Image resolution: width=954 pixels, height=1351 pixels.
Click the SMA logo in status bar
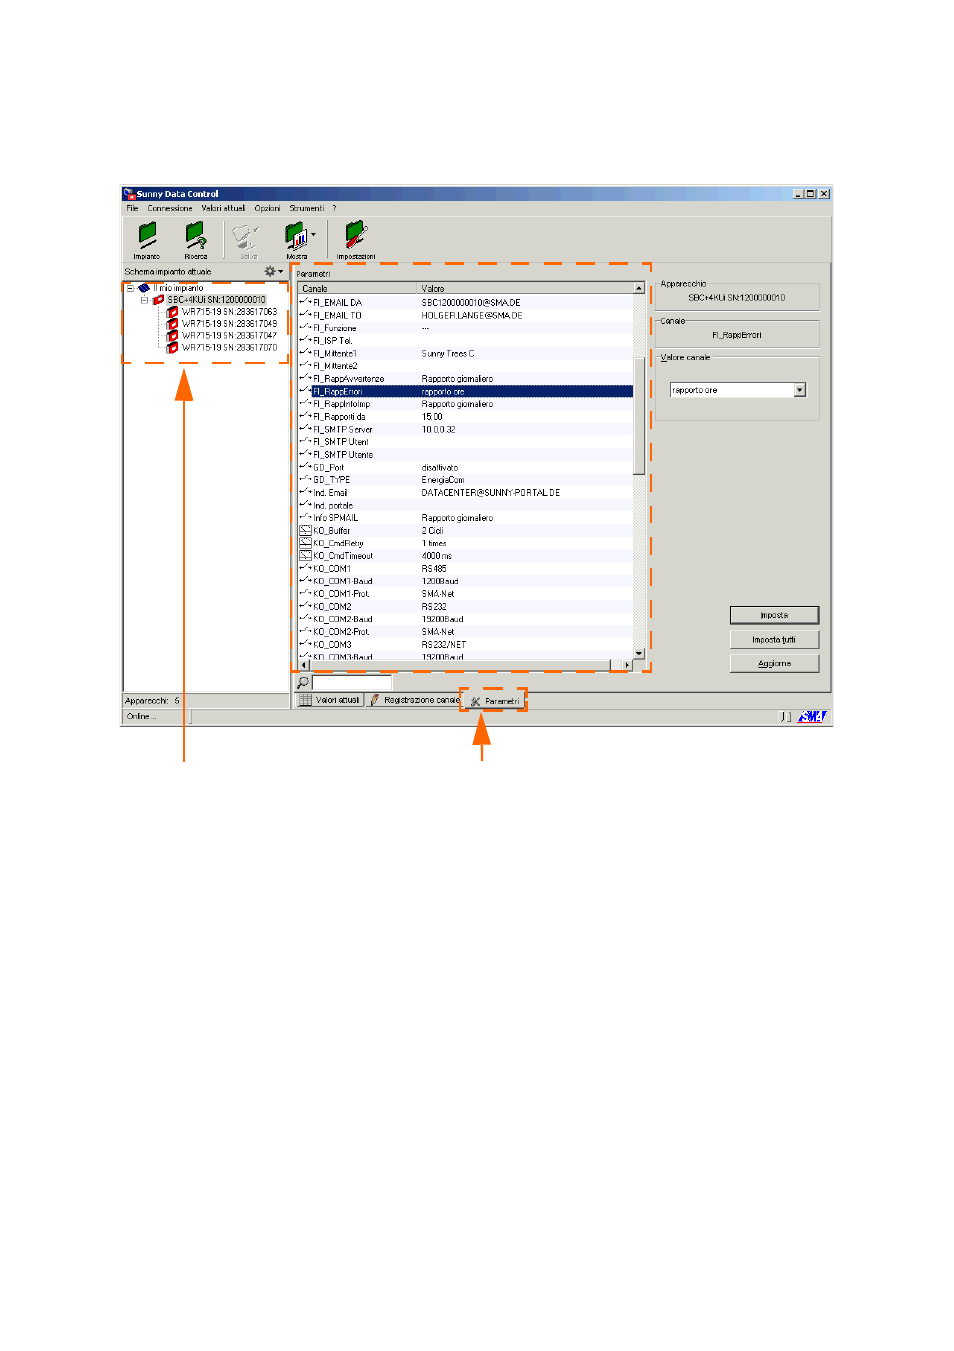pyautogui.click(x=812, y=717)
